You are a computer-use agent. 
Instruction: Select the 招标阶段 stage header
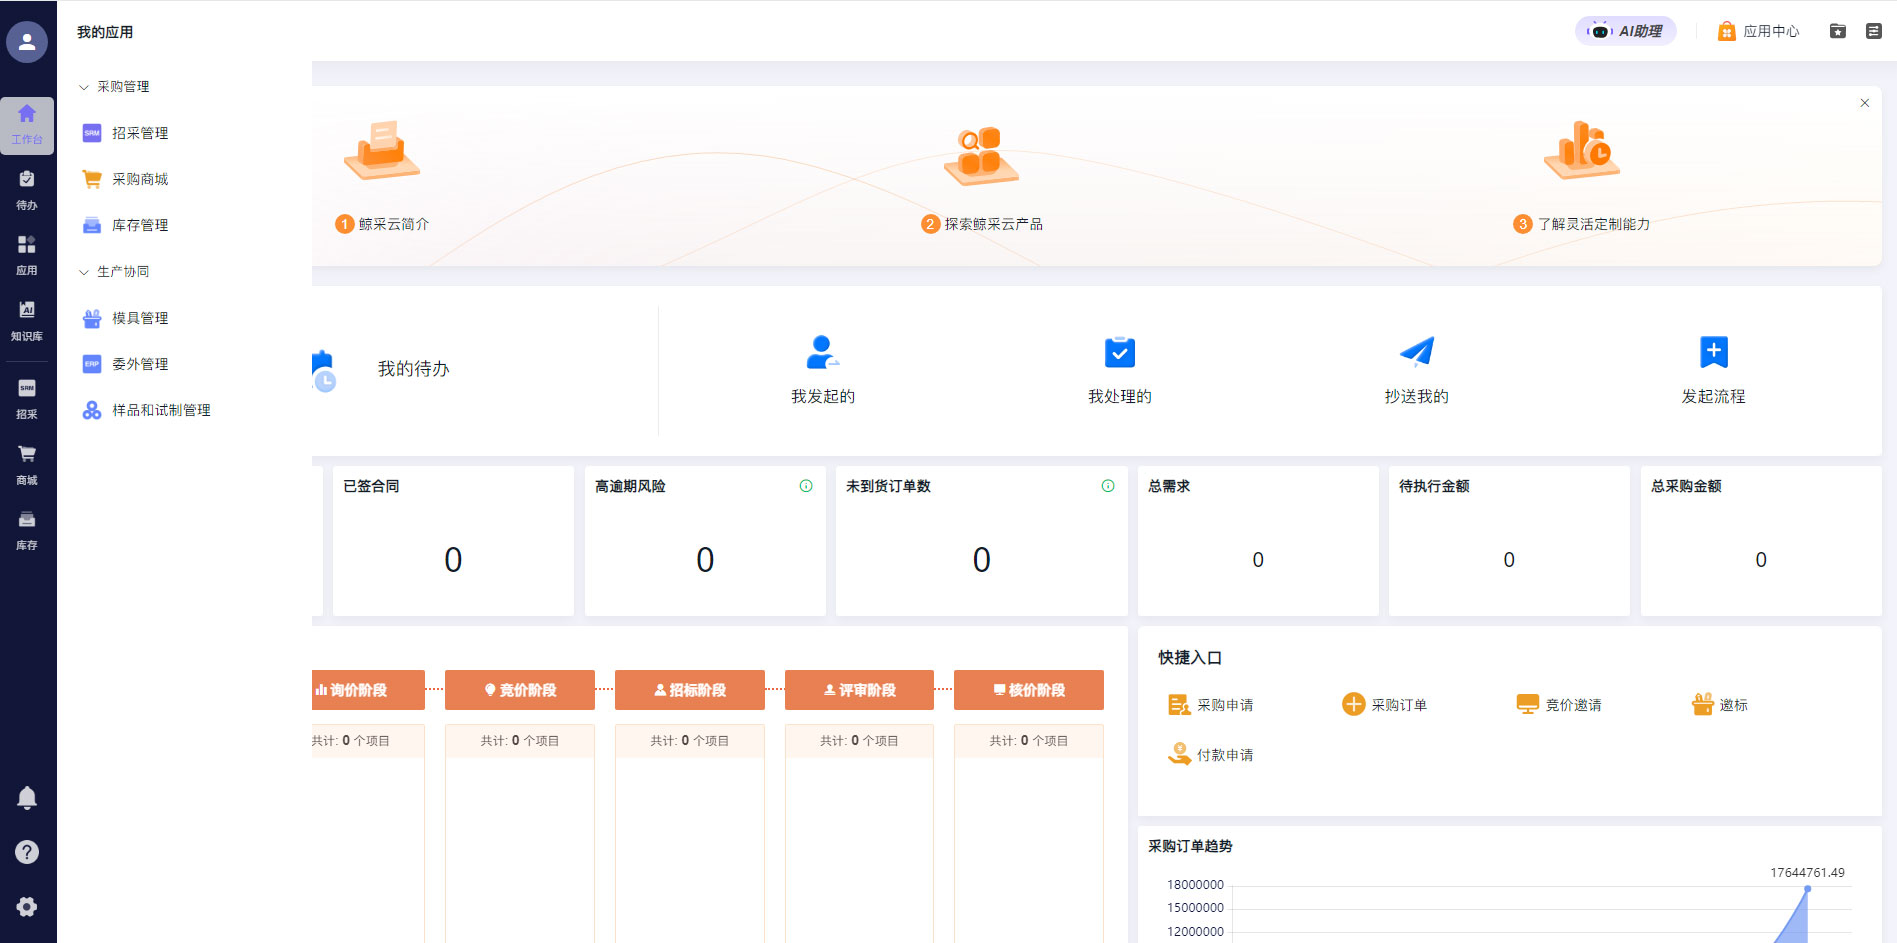[689, 690]
